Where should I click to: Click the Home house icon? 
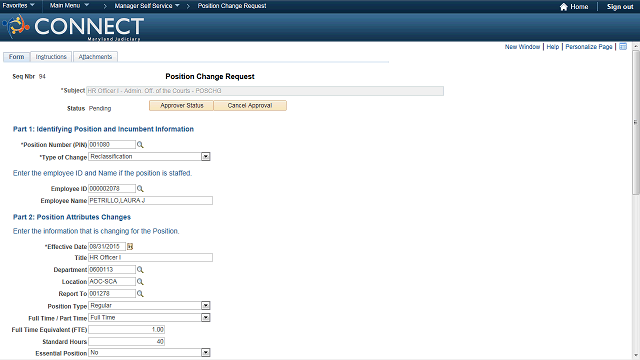(x=564, y=7)
